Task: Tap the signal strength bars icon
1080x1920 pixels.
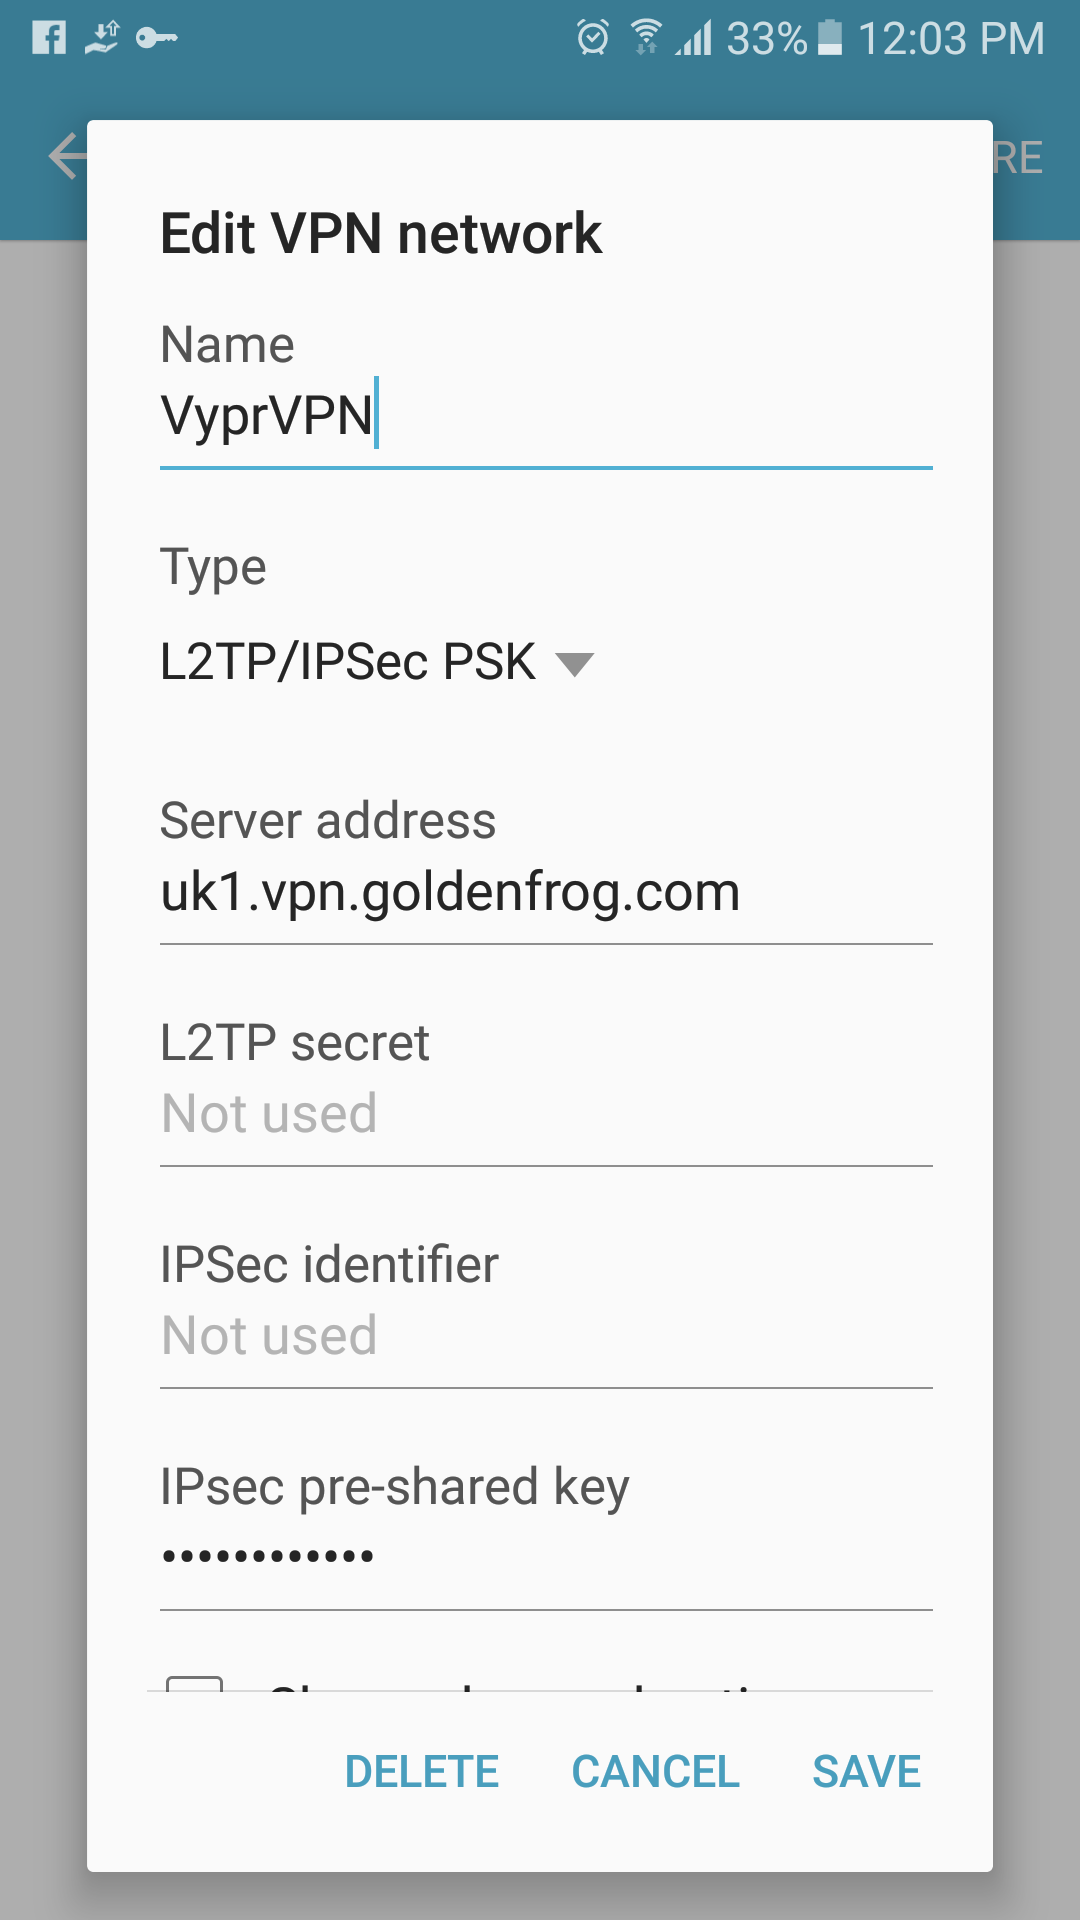Action: 693,38
